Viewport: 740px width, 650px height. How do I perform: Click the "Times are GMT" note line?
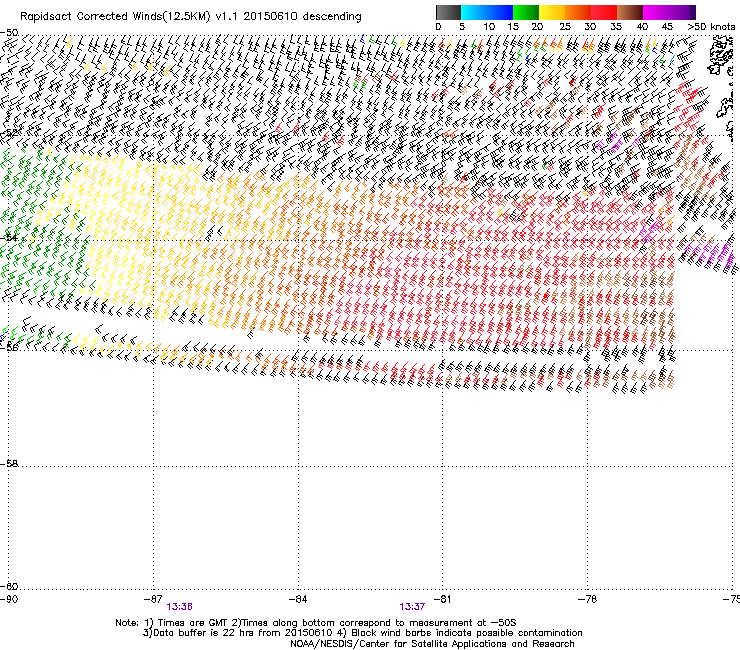pos(316,623)
